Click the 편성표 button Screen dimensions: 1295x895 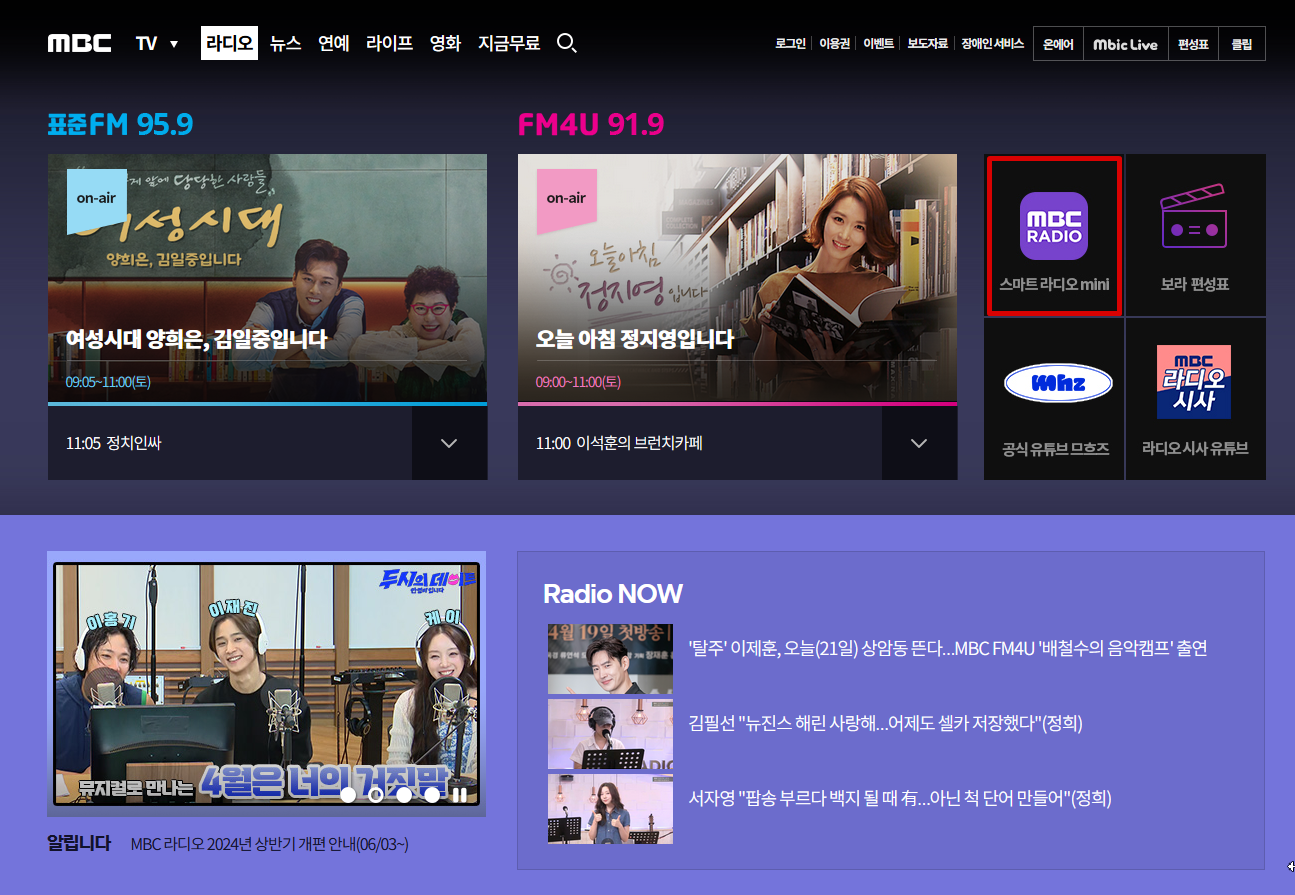pyautogui.click(x=1193, y=44)
